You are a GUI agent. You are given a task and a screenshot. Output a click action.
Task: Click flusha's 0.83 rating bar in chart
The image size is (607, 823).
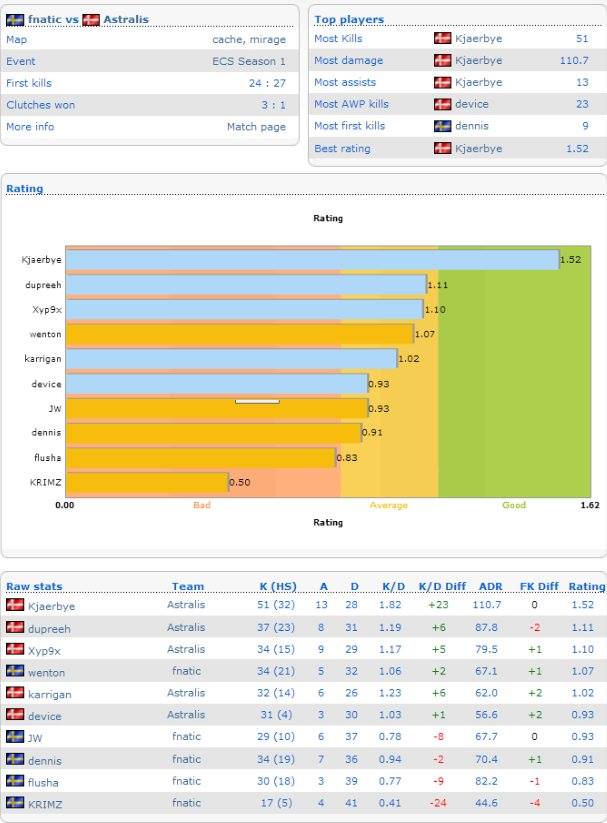[201, 458]
